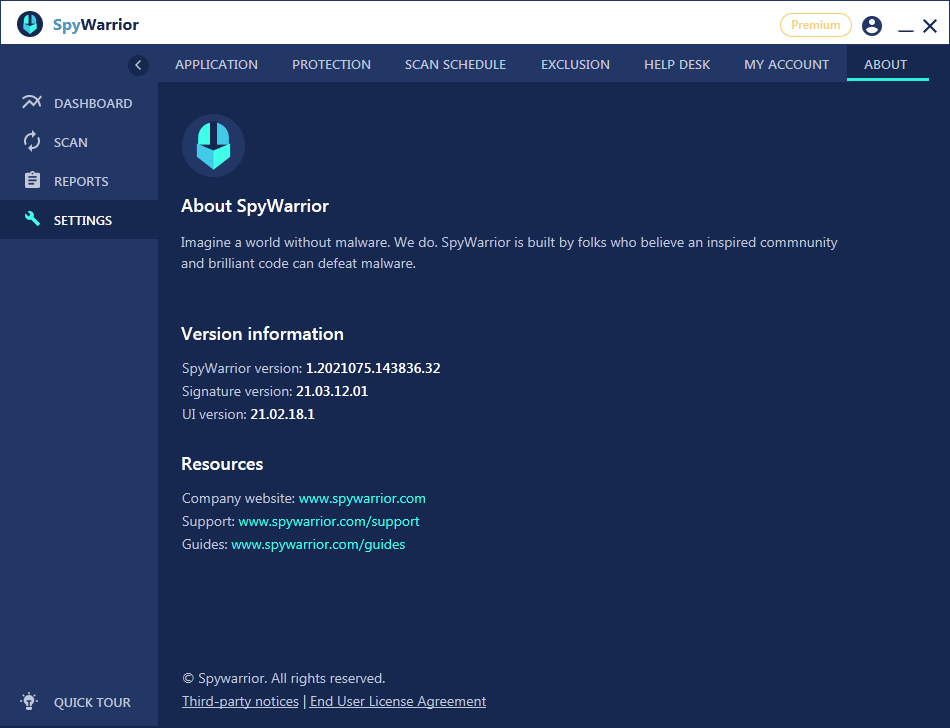
Task: Switch to the Application tab
Action: [216, 64]
